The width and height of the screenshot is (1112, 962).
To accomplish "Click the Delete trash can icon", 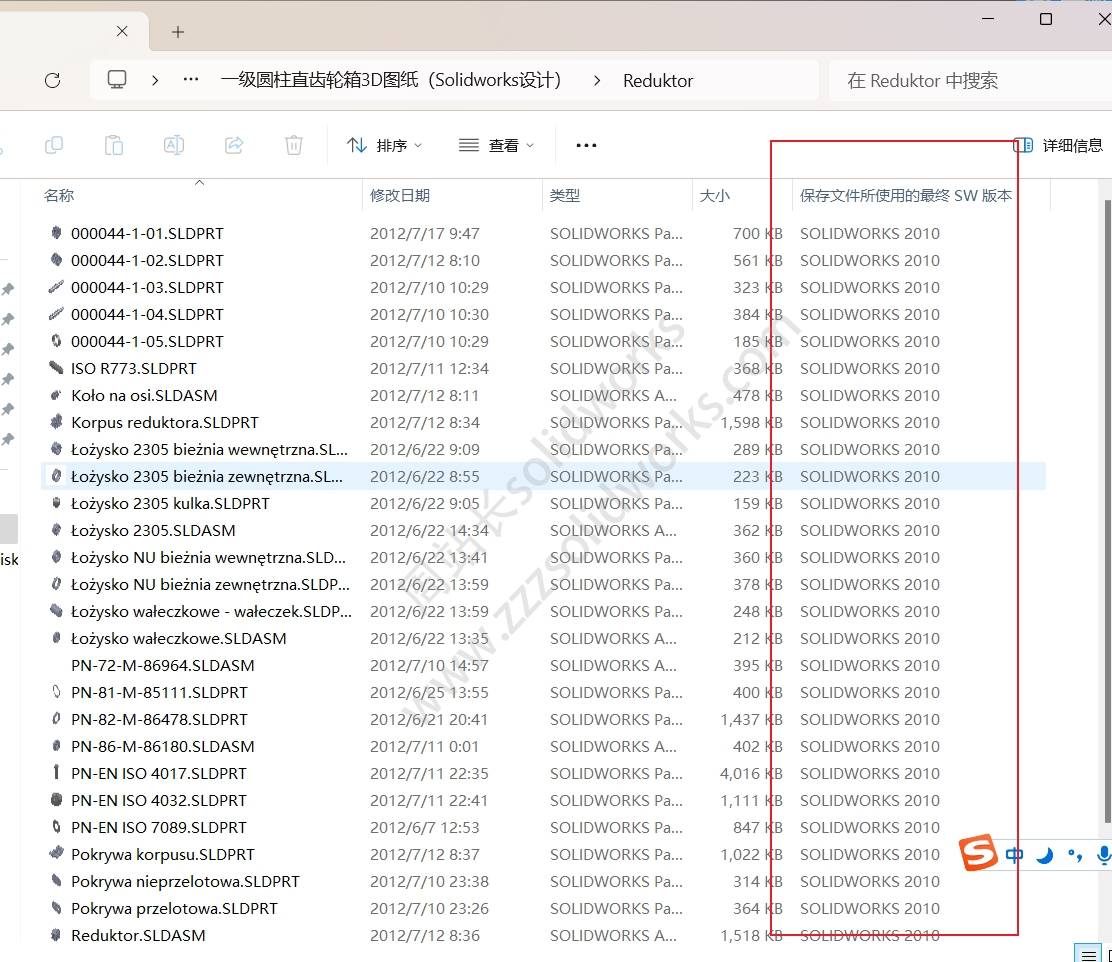I will click(x=294, y=146).
